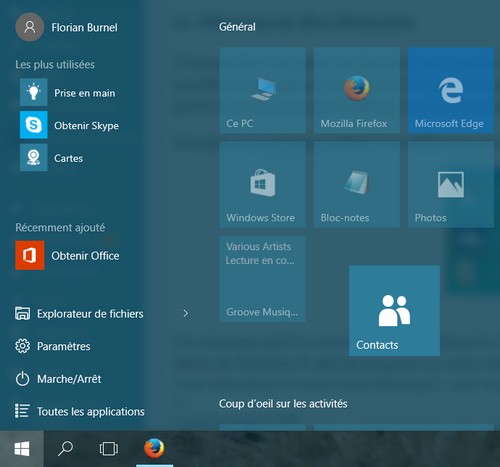This screenshot has height=467, width=500.
Task: Open the Groove Musique tile
Action: [x=263, y=279]
